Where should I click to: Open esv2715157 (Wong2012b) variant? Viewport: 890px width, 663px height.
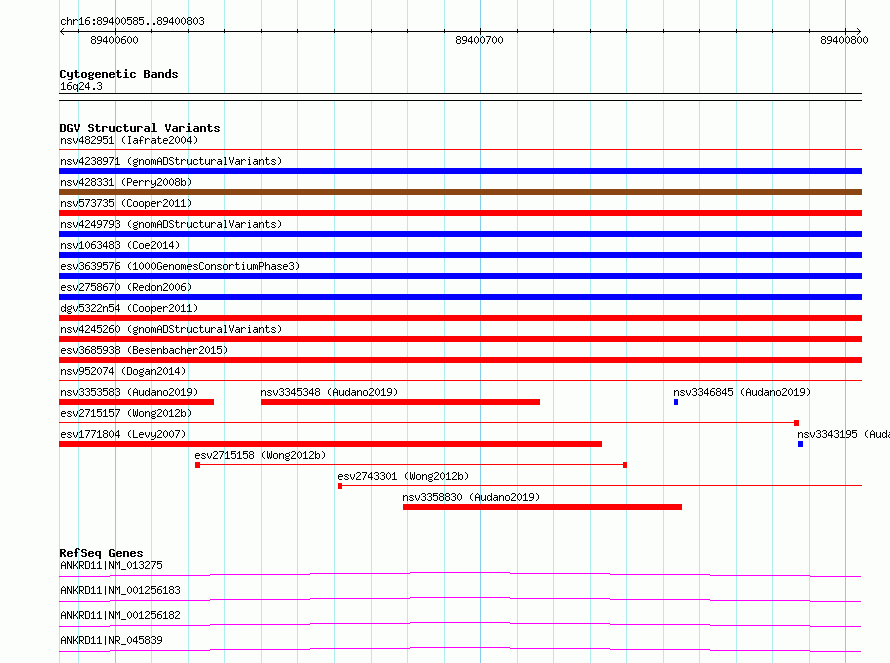pyautogui.click(x=126, y=413)
